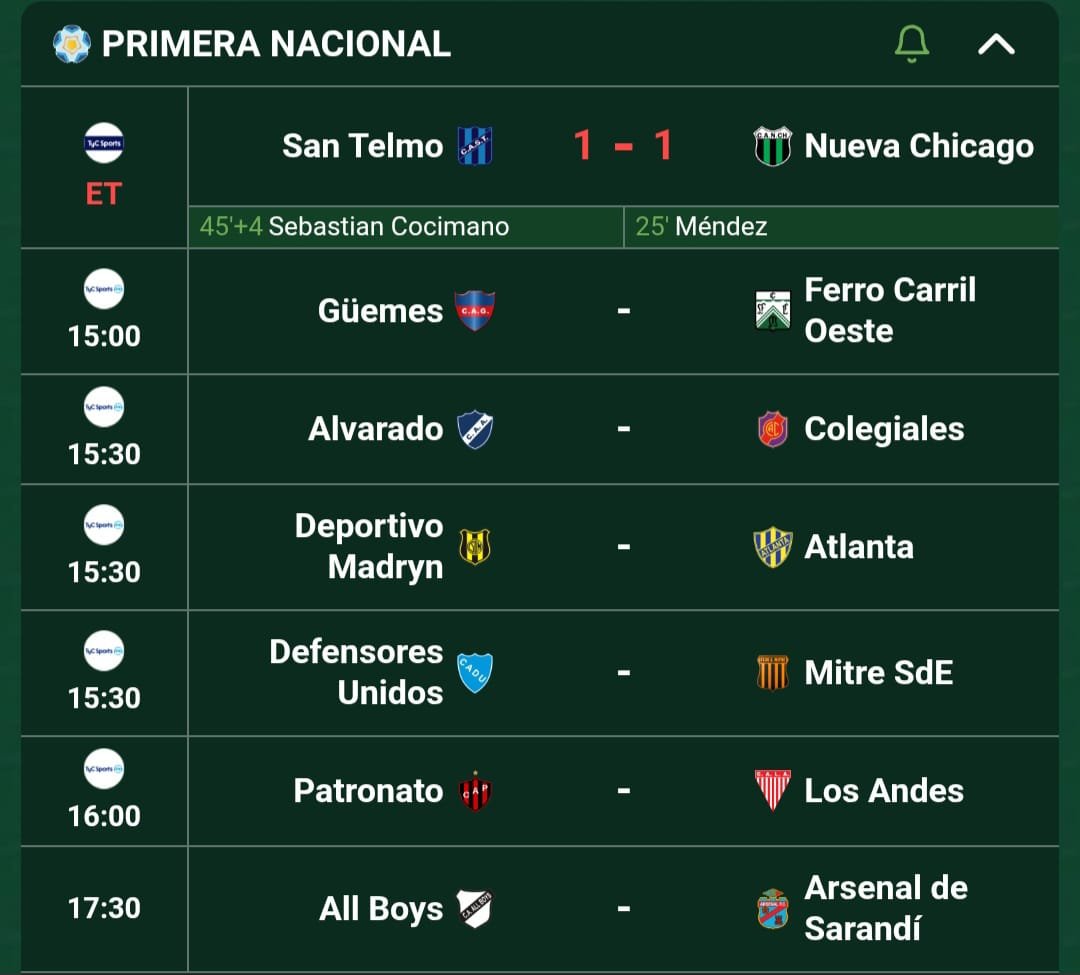
Task: Select the Arsenal de Sarandí team name
Action: pos(886,909)
